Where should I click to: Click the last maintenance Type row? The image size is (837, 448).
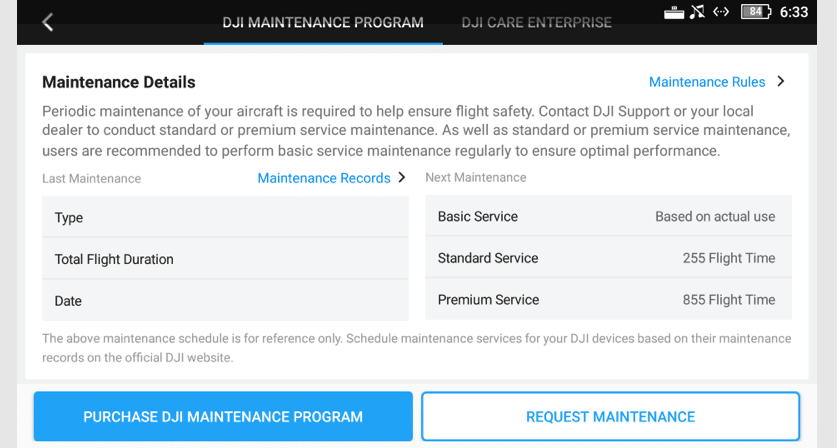[225, 217]
